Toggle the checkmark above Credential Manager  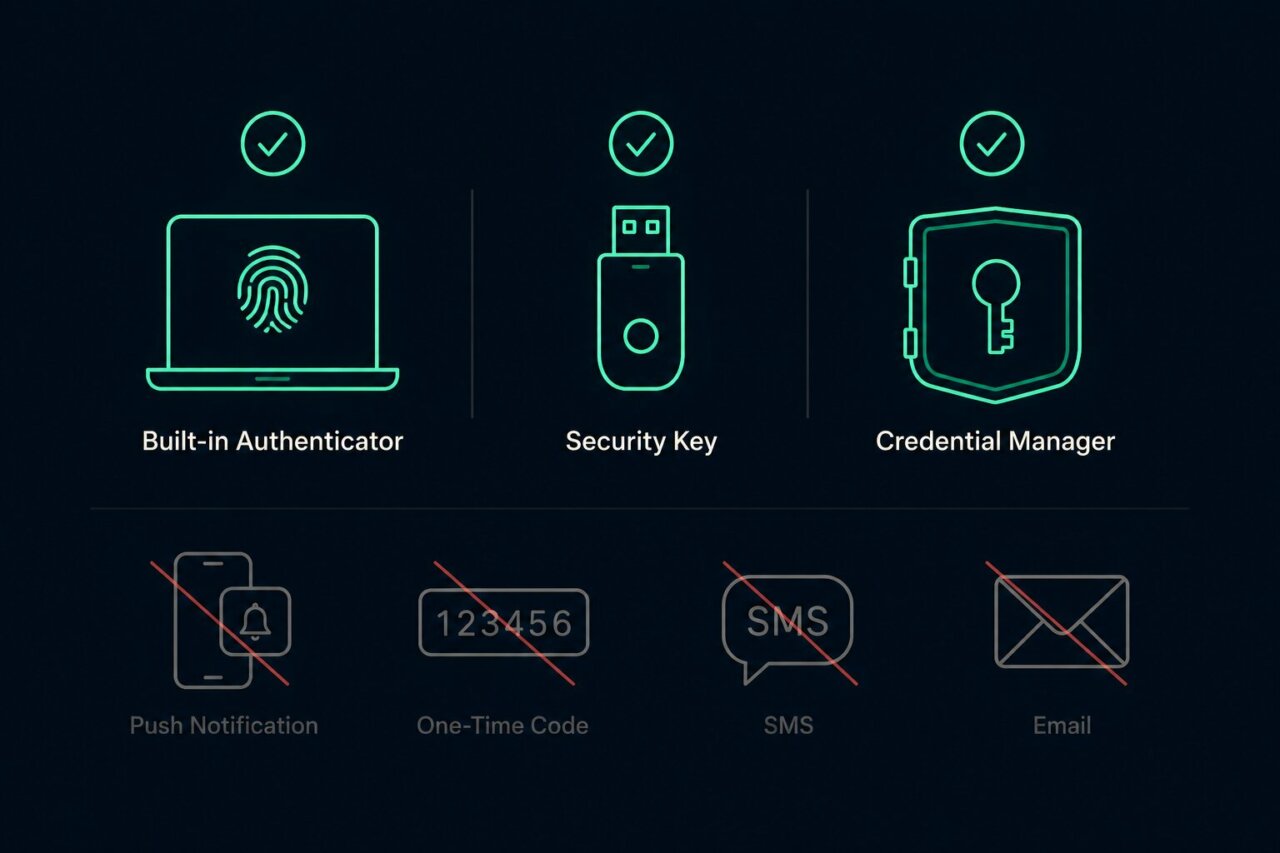click(x=992, y=145)
